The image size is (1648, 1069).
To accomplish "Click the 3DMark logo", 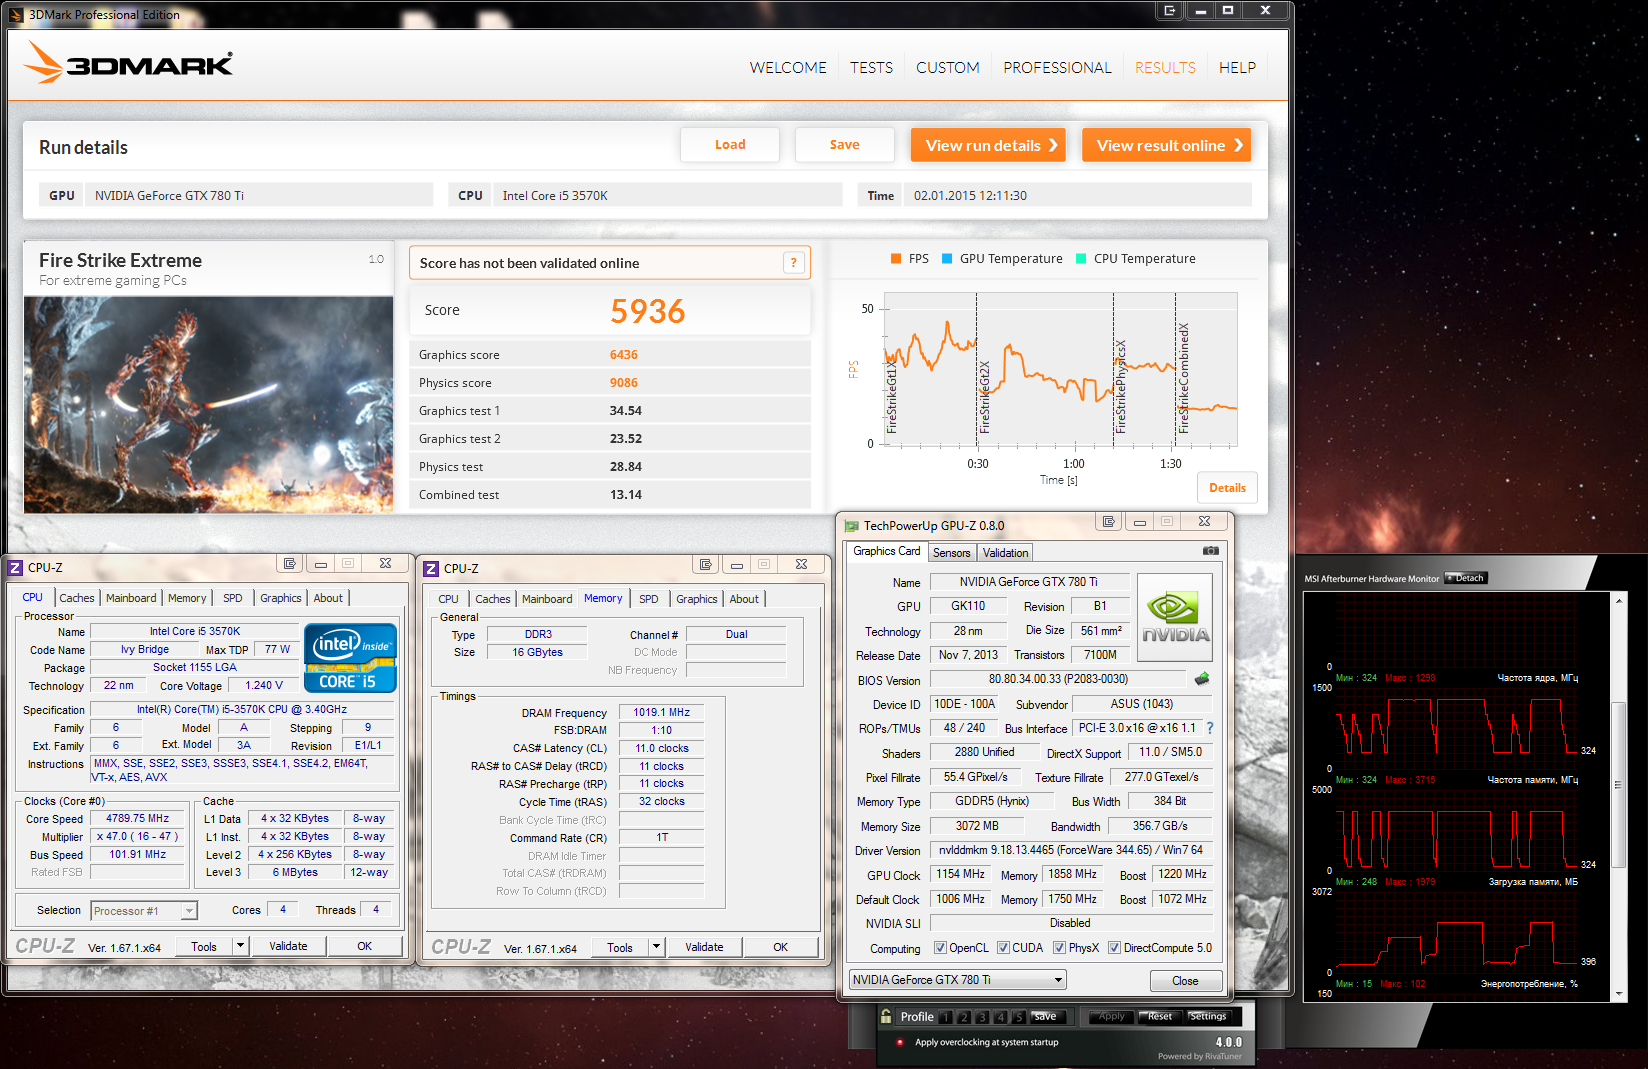I will coord(128,63).
